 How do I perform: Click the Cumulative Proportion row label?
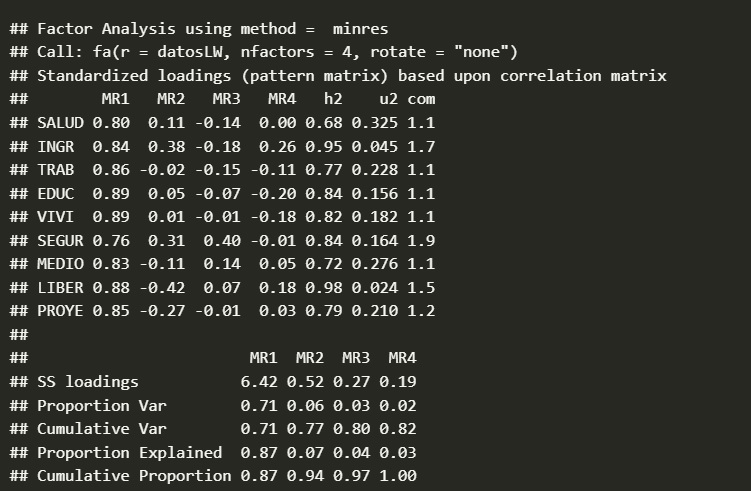[130, 475]
